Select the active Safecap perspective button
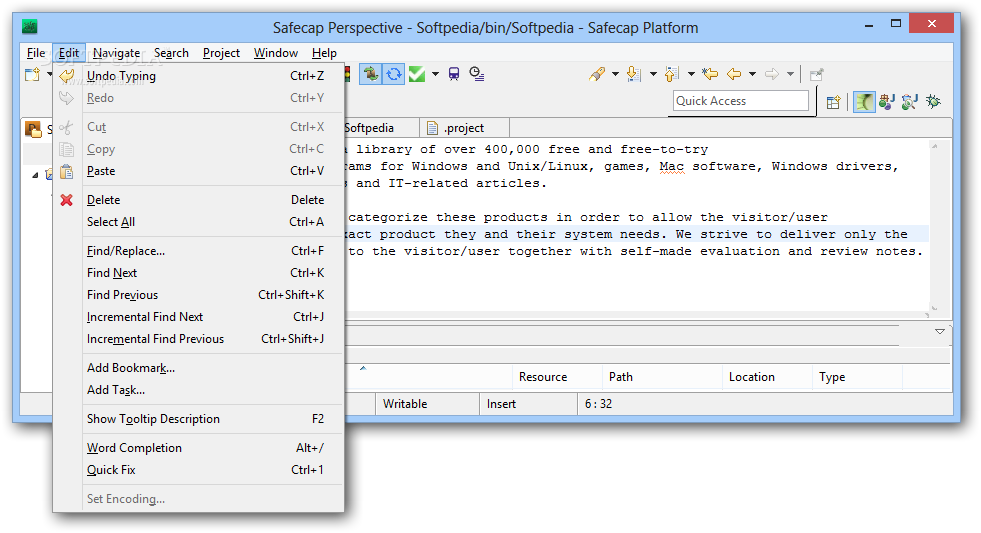Image resolution: width=981 pixels, height=533 pixels. click(864, 102)
